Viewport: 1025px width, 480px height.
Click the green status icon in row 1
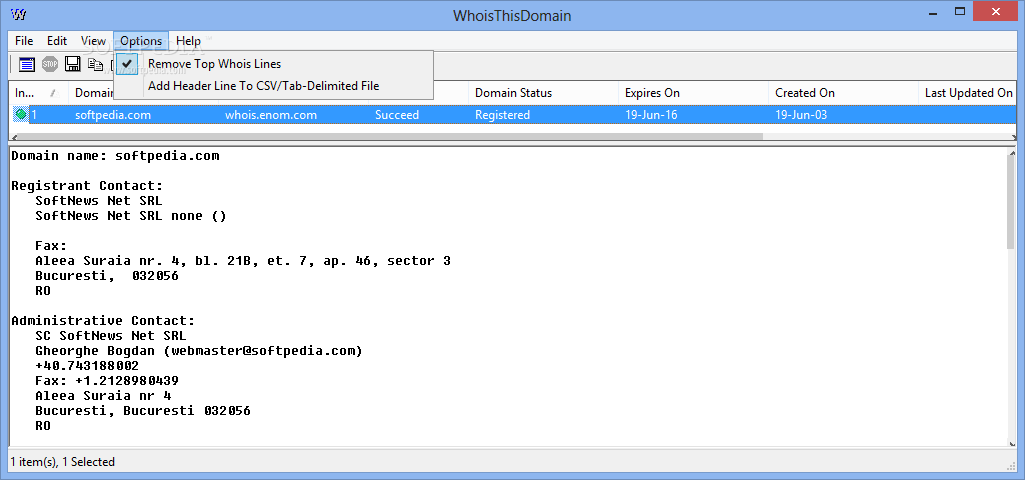point(21,114)
